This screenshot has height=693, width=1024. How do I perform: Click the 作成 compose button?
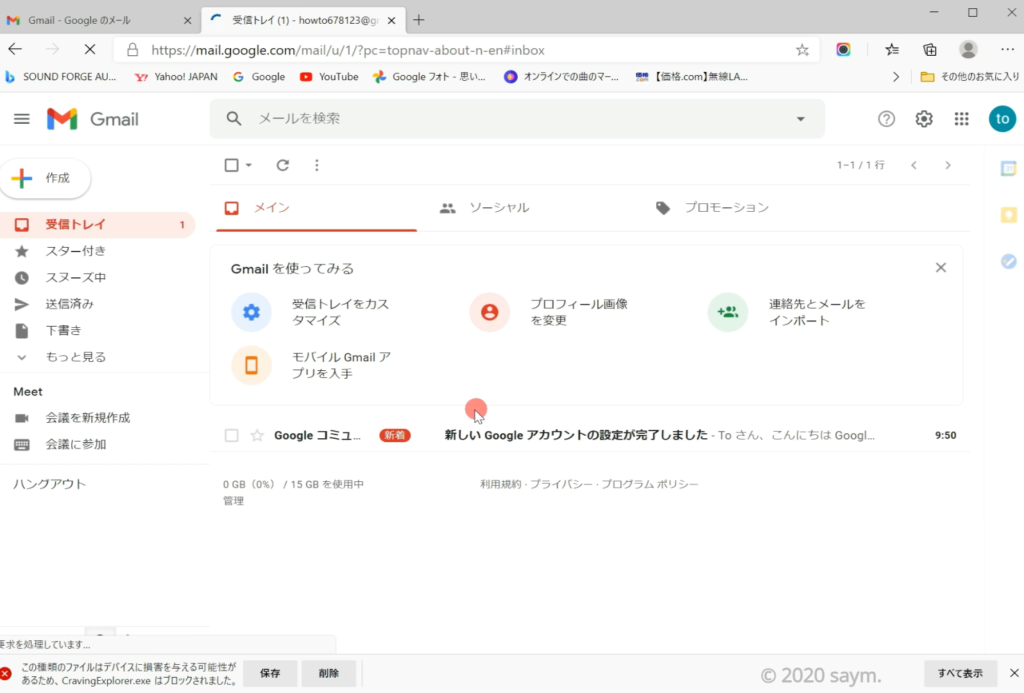pos(46,178)
